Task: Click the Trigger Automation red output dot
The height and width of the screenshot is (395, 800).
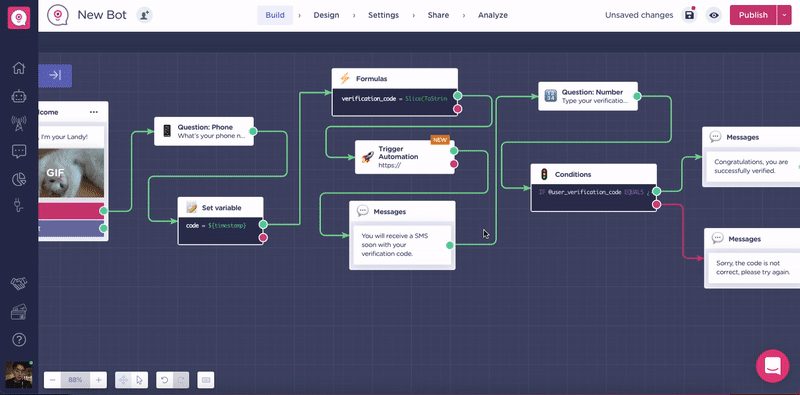Action: point(454,164)
